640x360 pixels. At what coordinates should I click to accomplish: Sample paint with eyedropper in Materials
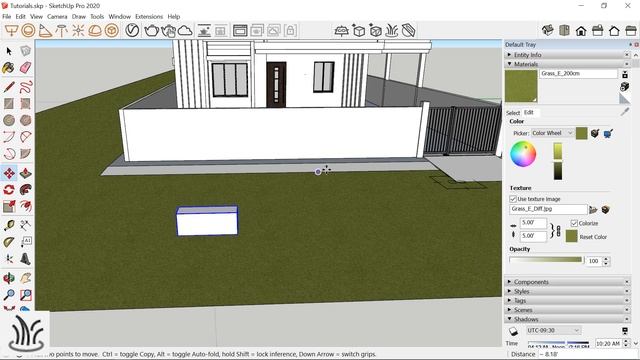click(624, 111)
